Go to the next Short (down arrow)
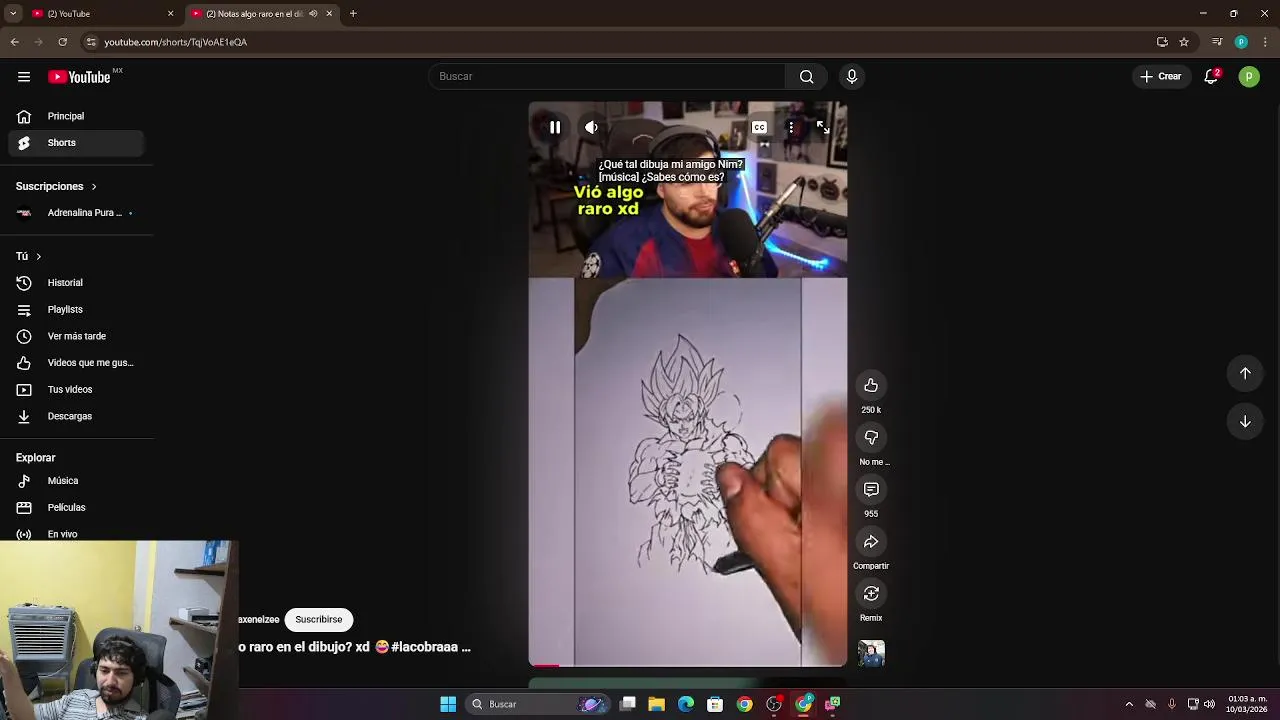Viewport: 1280px width, 720px height. [1245, 421]
